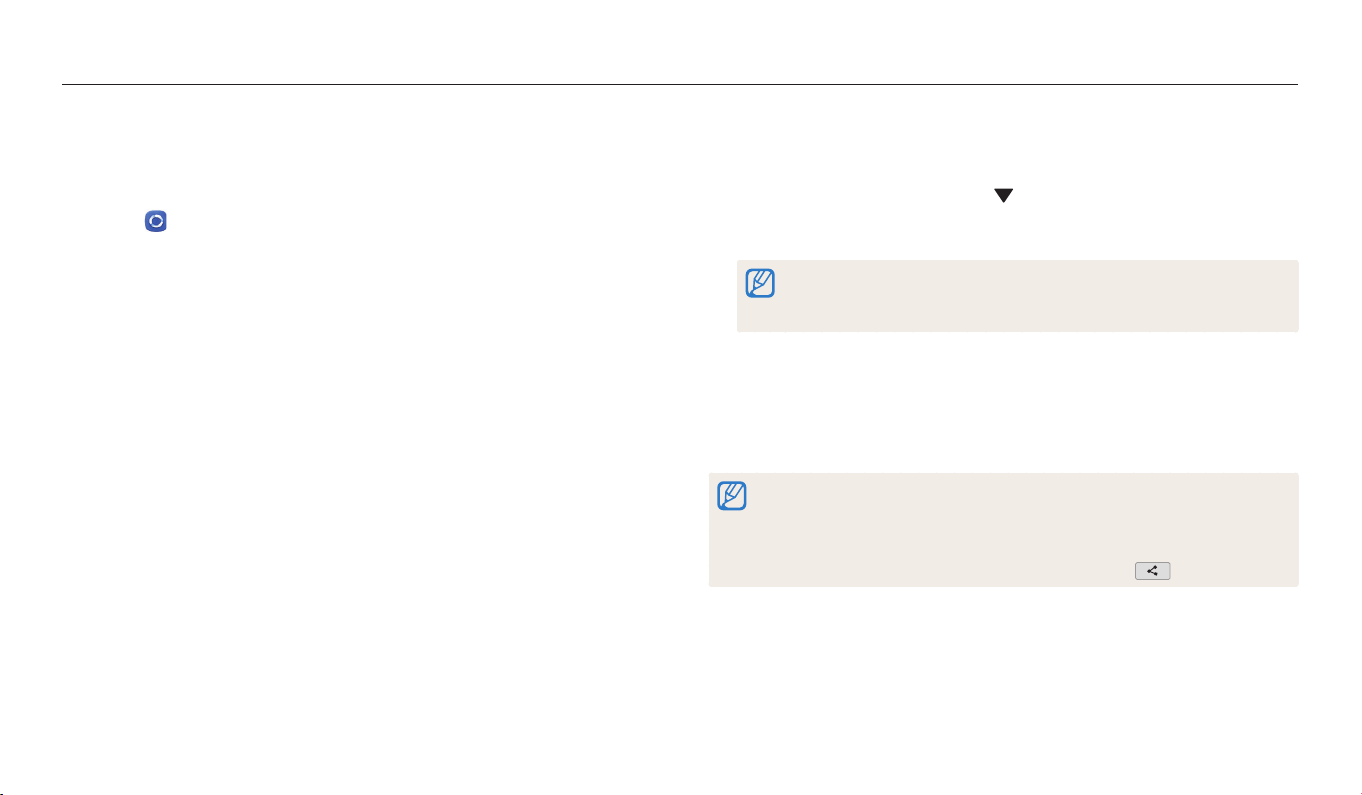This screenshot has width=1362, height=795.
Task: Open the blue rounded-square app icon
Action: [156, 221]
